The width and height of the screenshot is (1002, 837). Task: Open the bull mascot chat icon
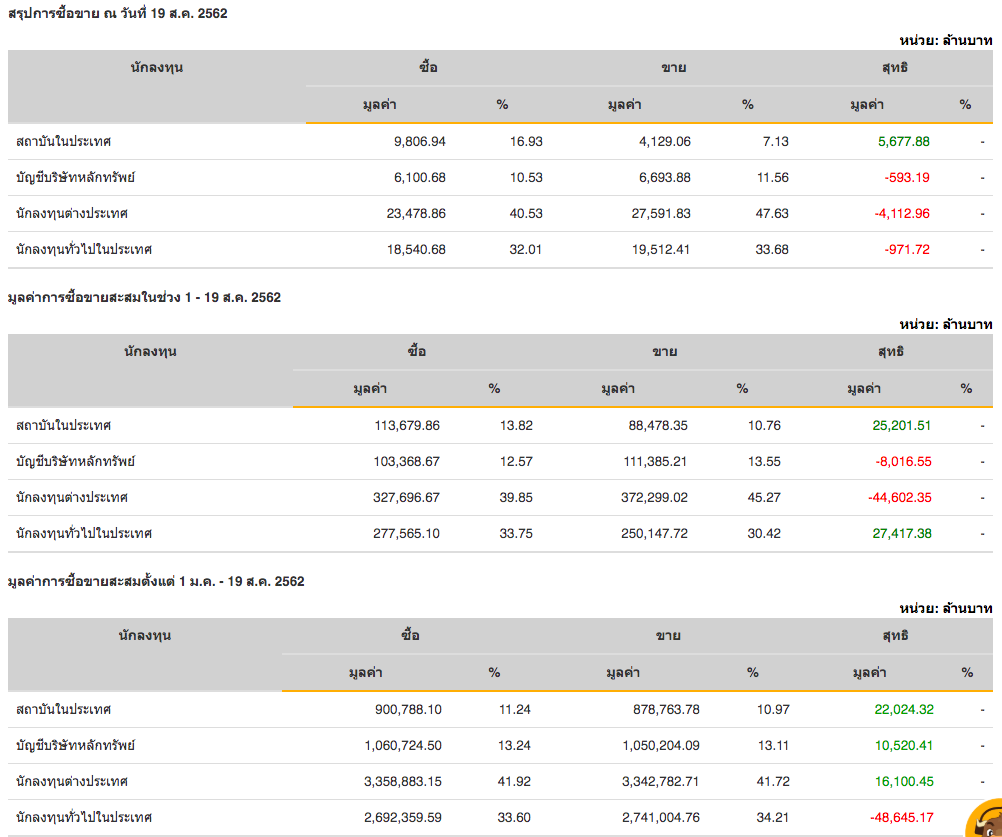coord(985,820)
